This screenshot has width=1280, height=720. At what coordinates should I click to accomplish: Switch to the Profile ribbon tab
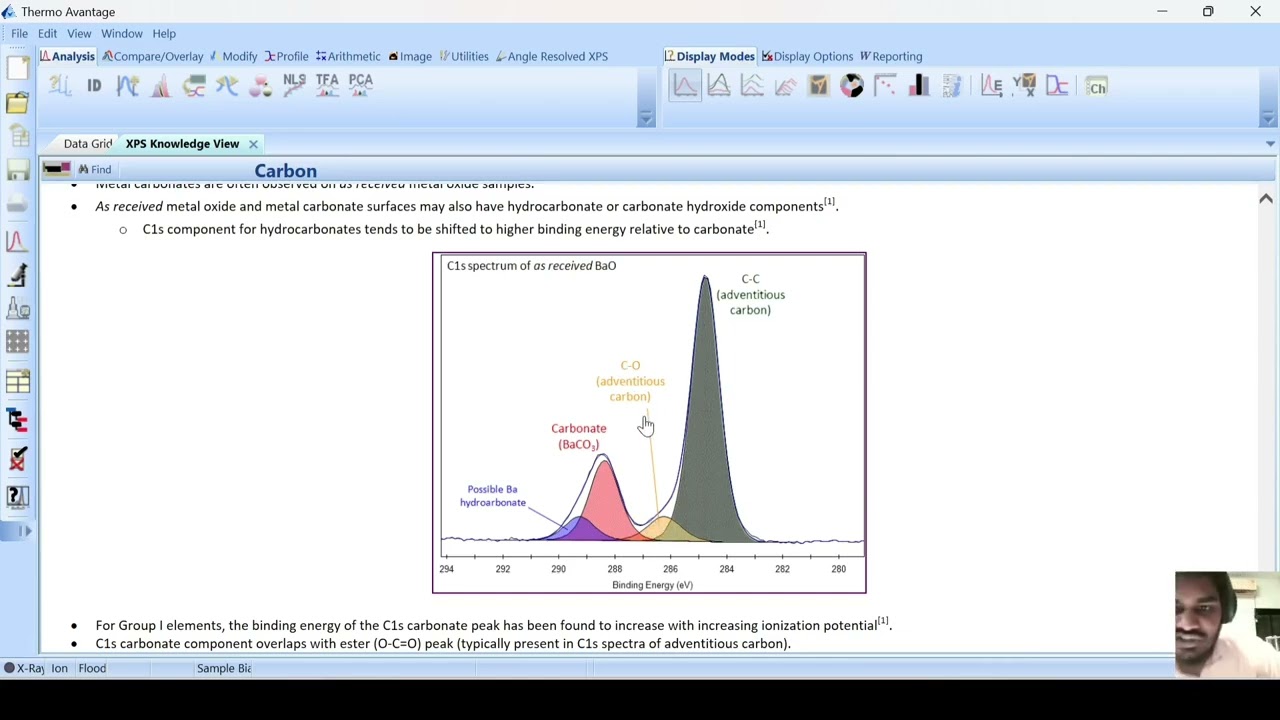[x=286, y=56]
